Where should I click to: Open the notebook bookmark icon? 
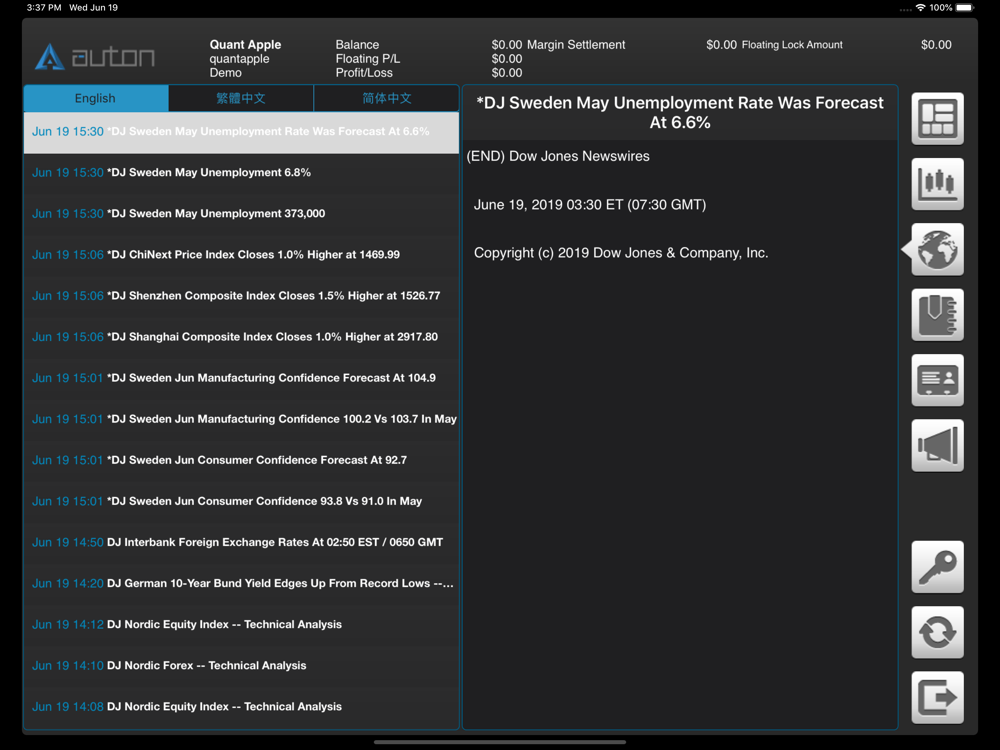point(937,315)
